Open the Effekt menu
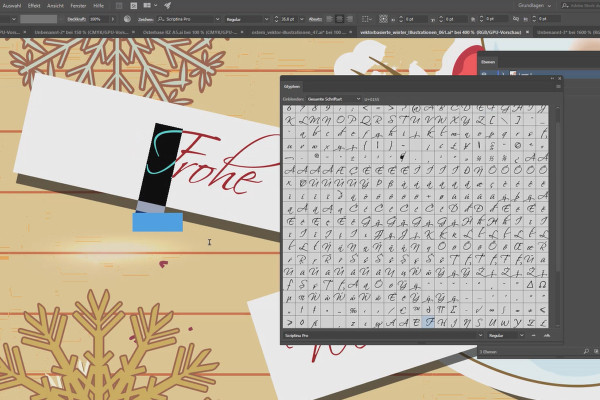Viewport: 600px width, 400px height. (34, 6)
